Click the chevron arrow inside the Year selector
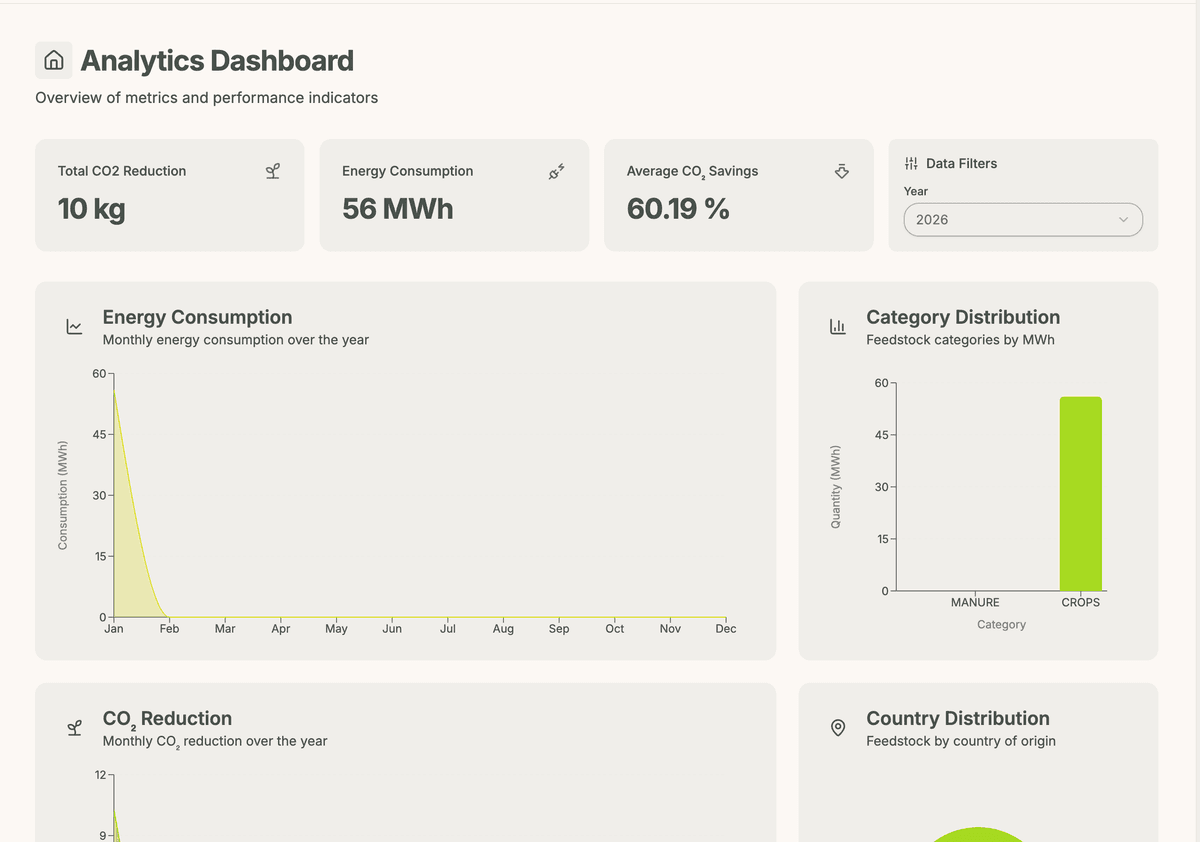 click(1123, 219)
